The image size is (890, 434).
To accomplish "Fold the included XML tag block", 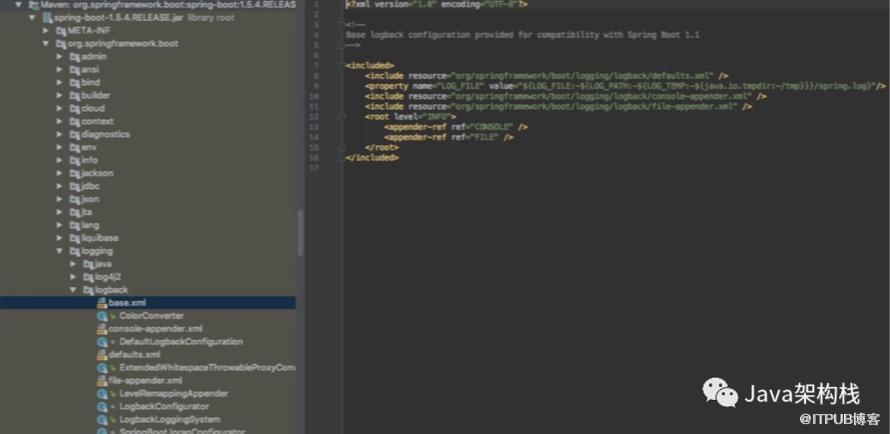I will [341, 65].
